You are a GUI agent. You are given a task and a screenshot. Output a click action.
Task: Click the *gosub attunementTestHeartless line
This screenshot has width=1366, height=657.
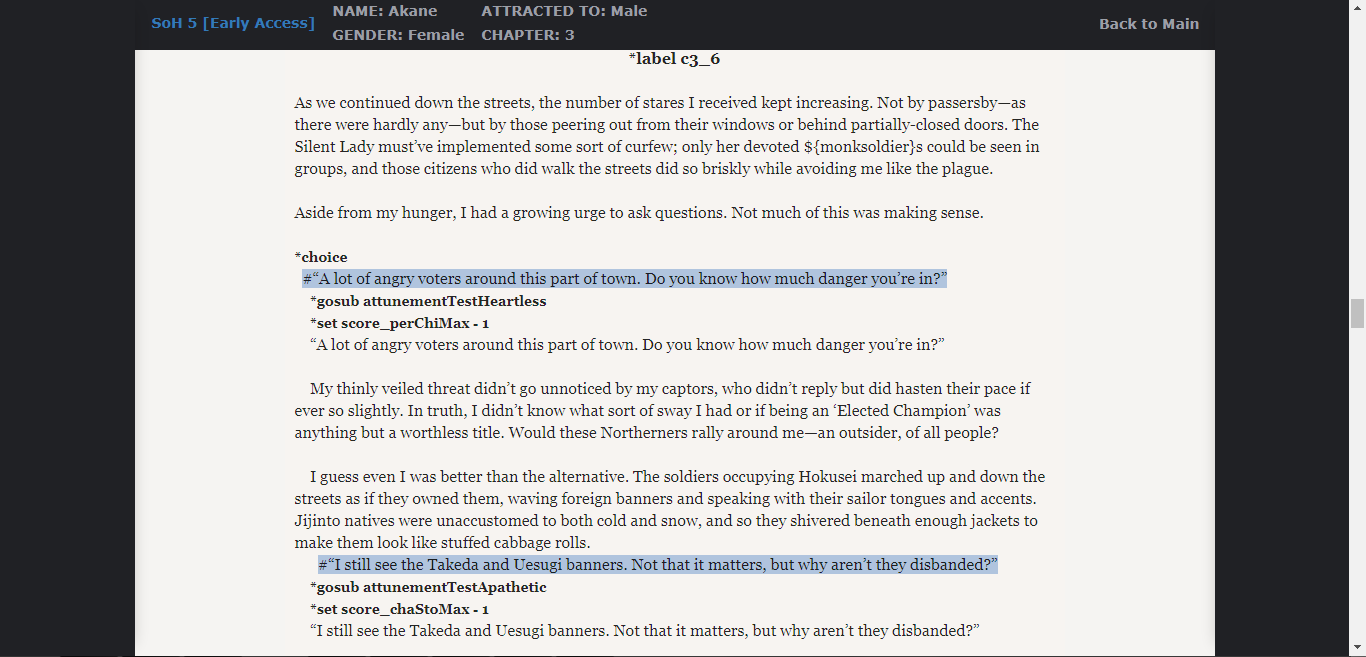tap(428, 301)
